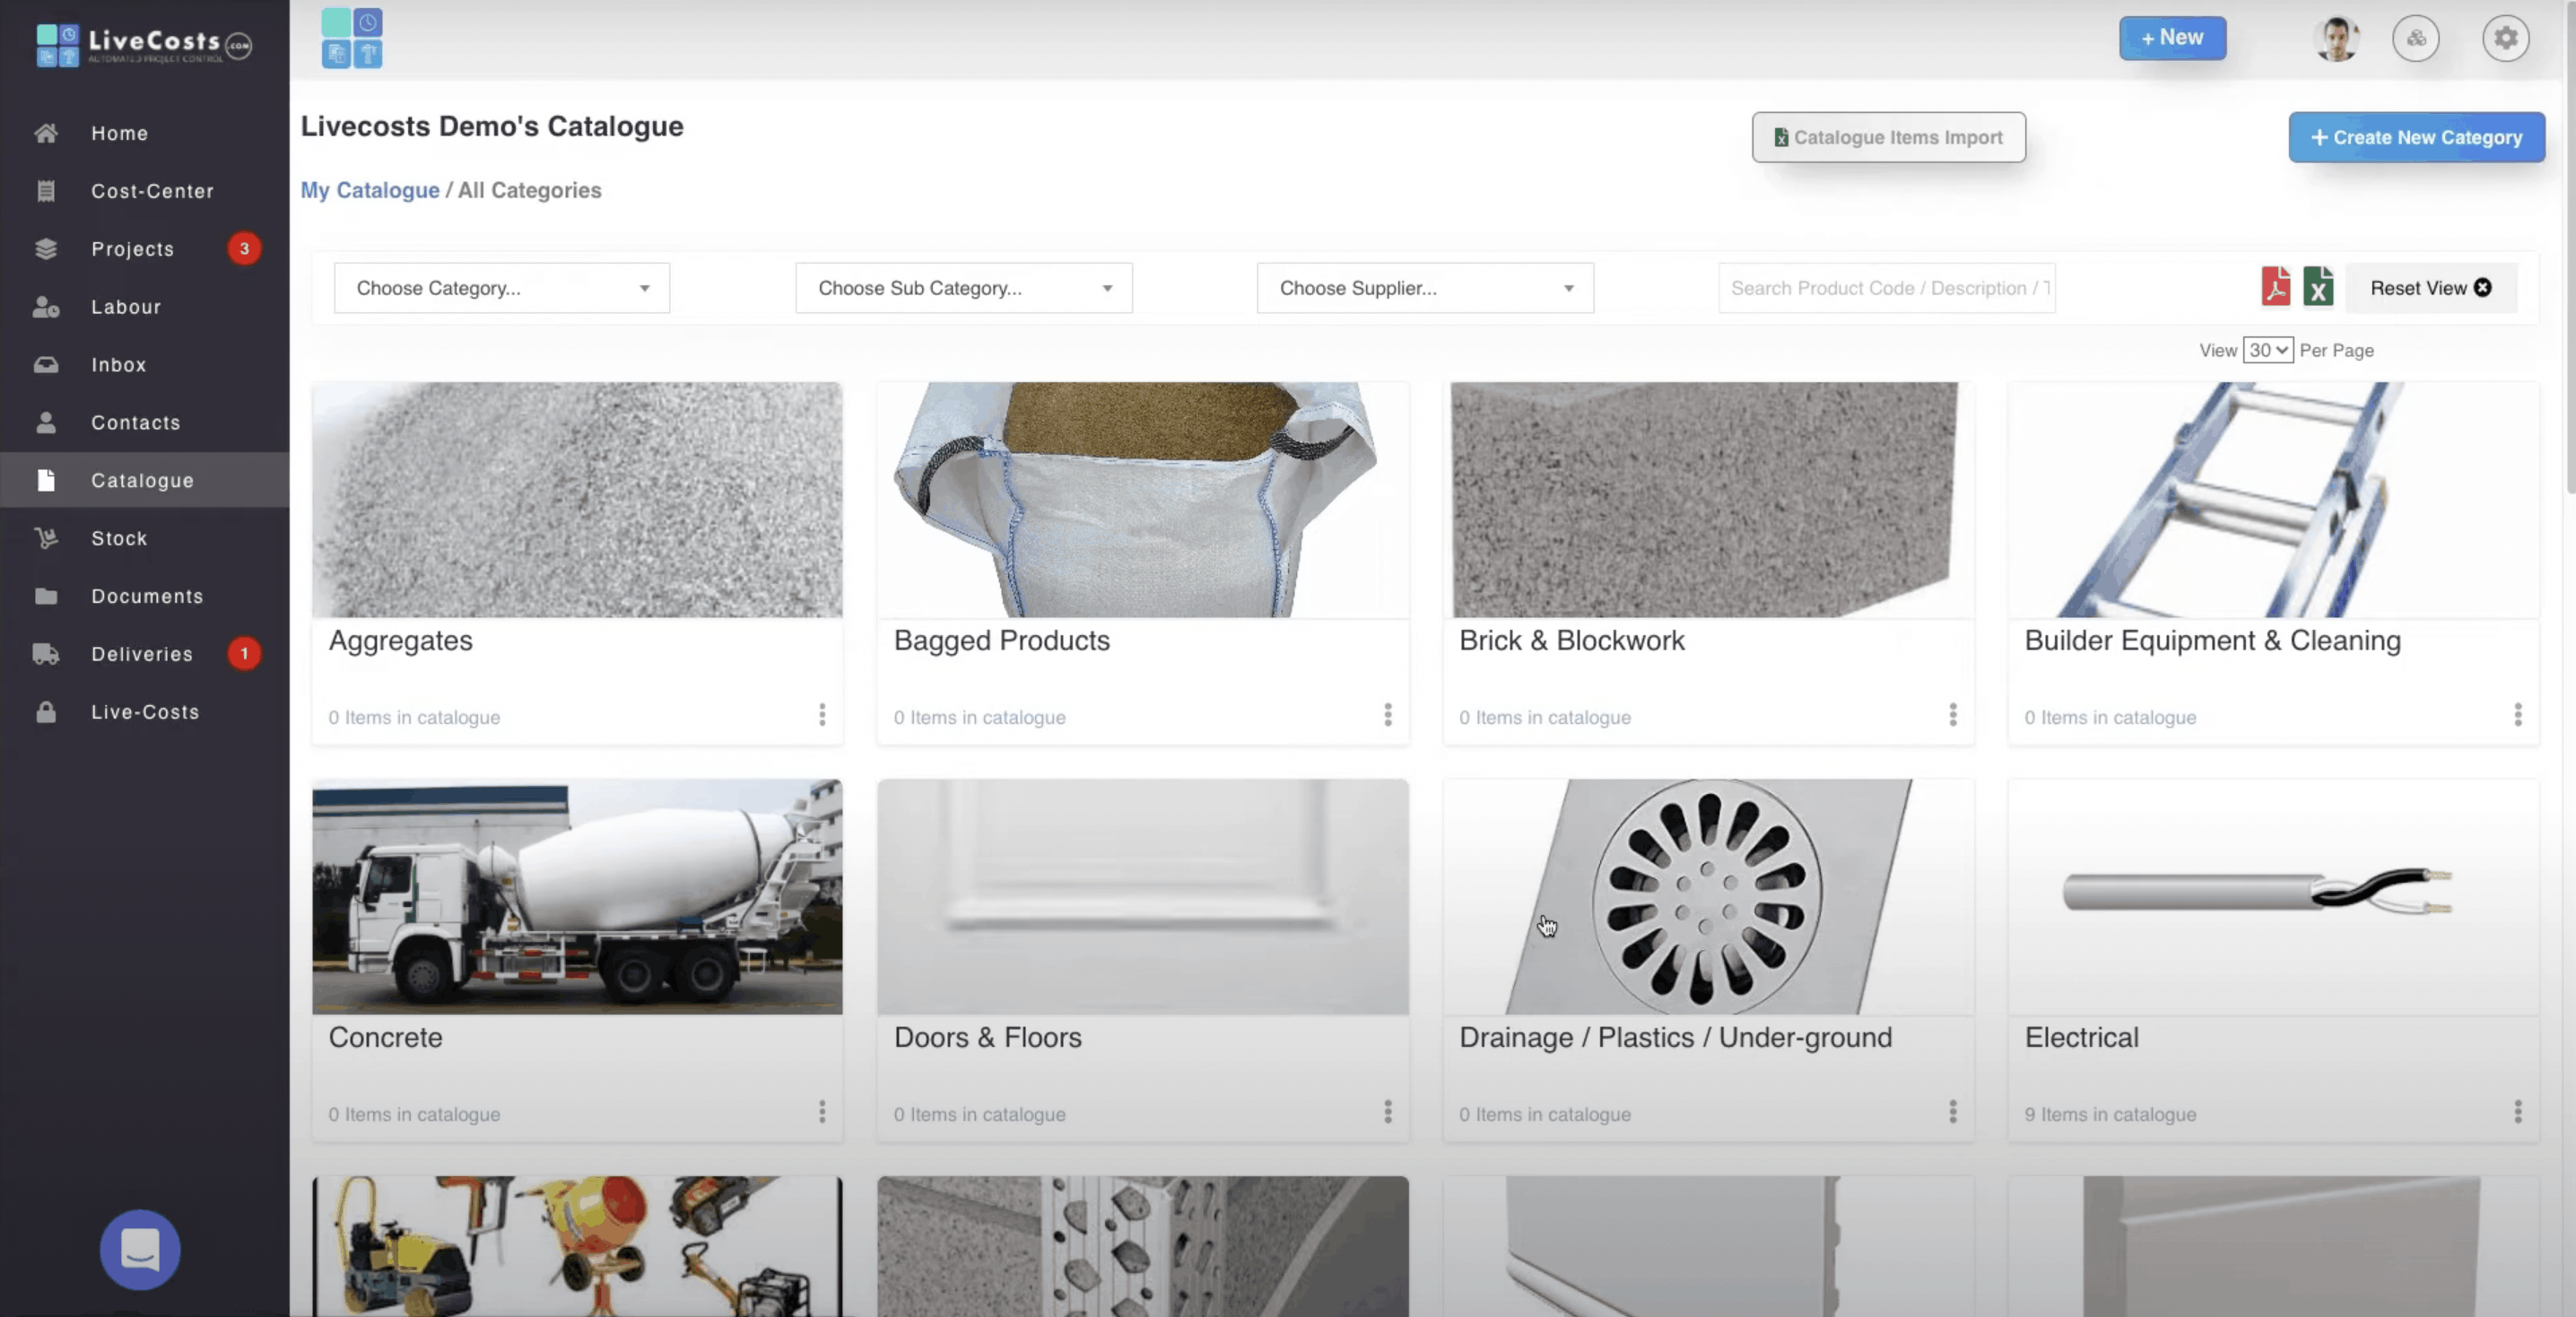The image size is (2576, 1317).
Task: Click Catalogue Items Import button
Action: point(1888,137)
